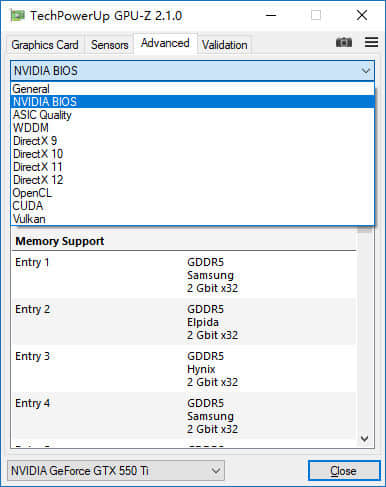
Task: Take a screenshot with the camera icon
Action: pos(344,42)
